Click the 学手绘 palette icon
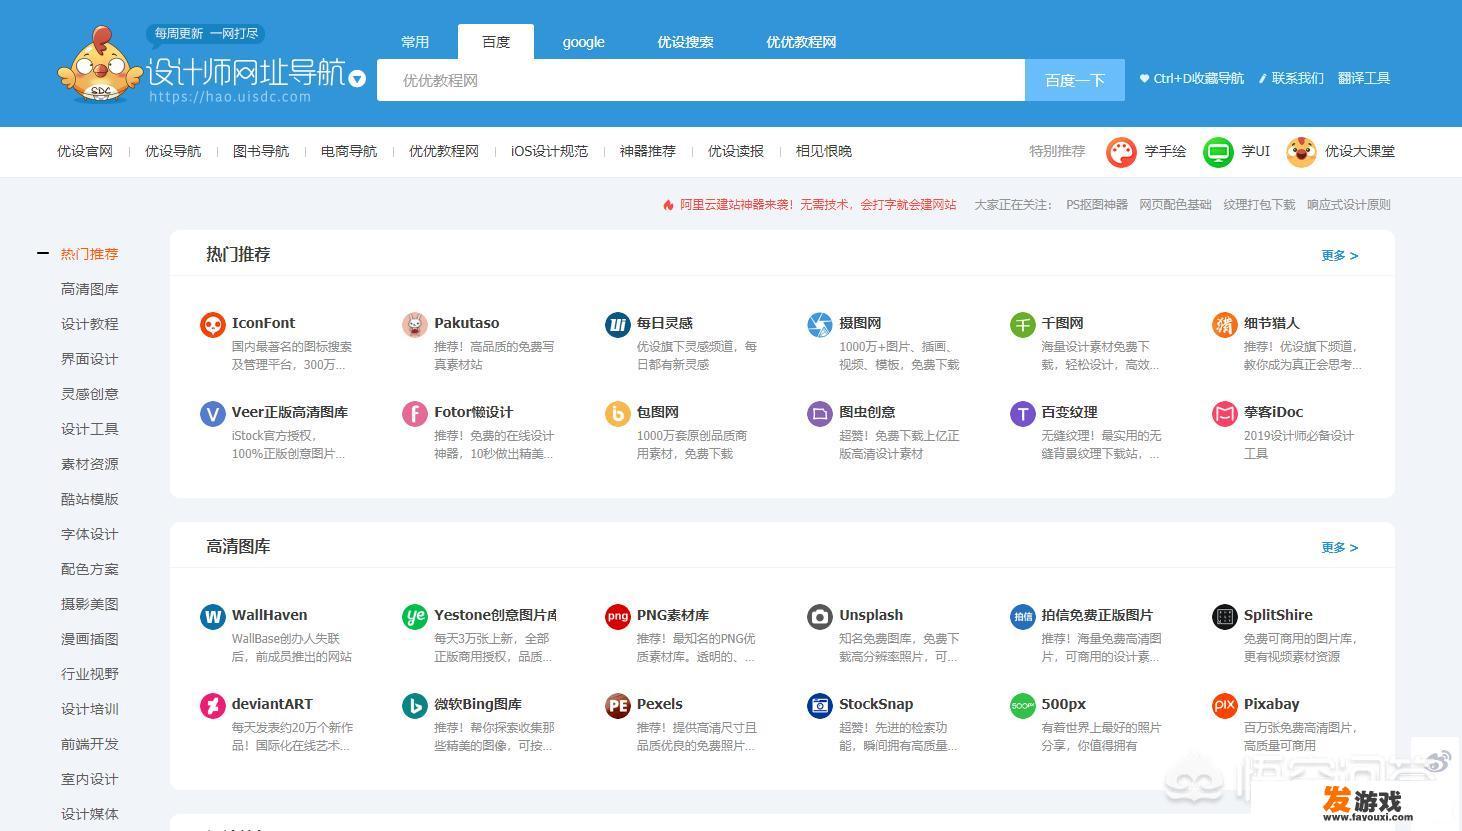The image size is (1462, 831). (1121, 152)
